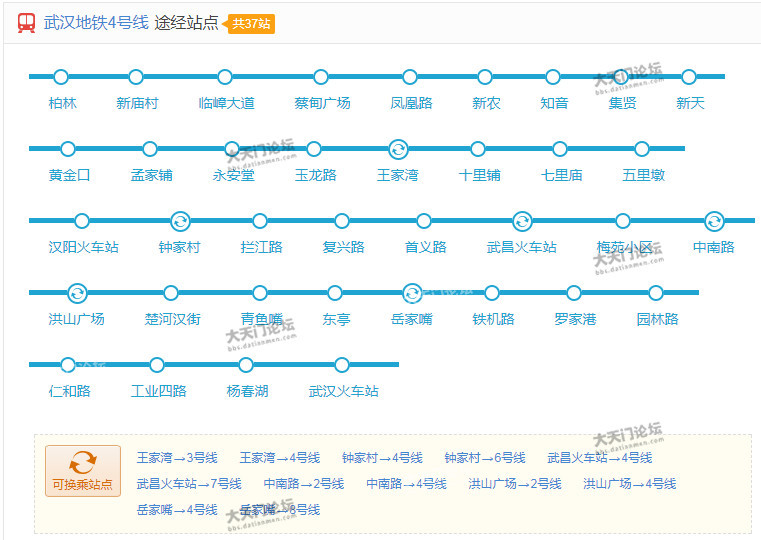The image size is (761, 540).
Task: Open the 洪山广场→2号线 transfer link
Action: pyautogui.click(x=515, y=484)
